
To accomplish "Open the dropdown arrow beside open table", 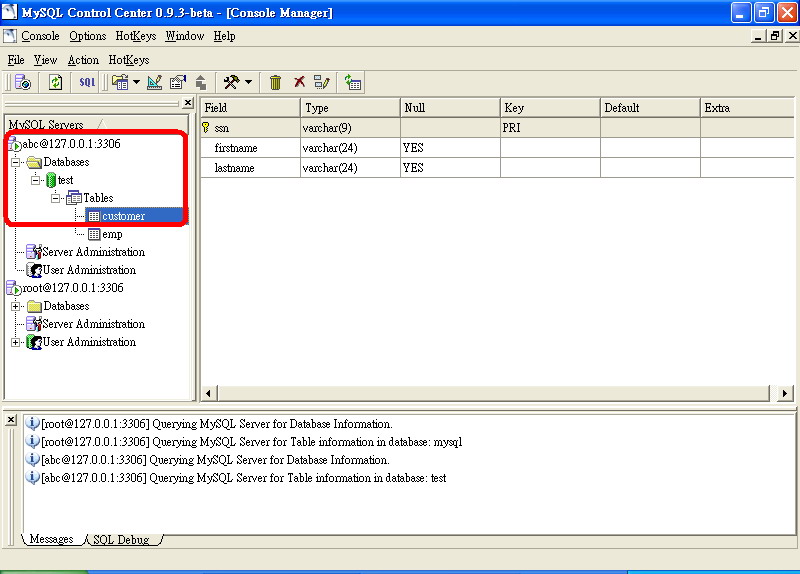I will coord(136,82).
